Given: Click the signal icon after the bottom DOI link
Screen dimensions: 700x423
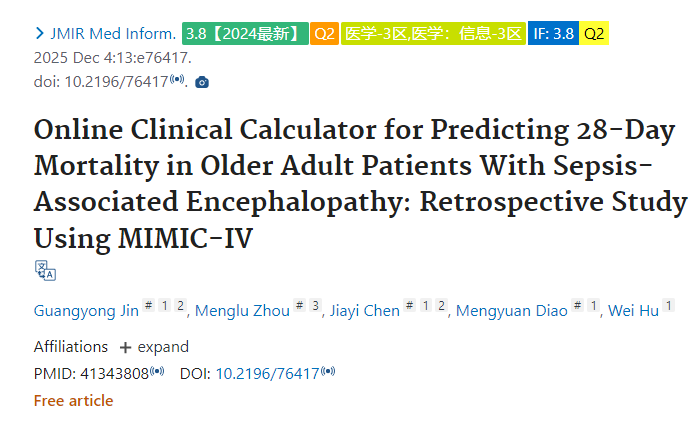Looking at the screenshot, I should (328, 371).
